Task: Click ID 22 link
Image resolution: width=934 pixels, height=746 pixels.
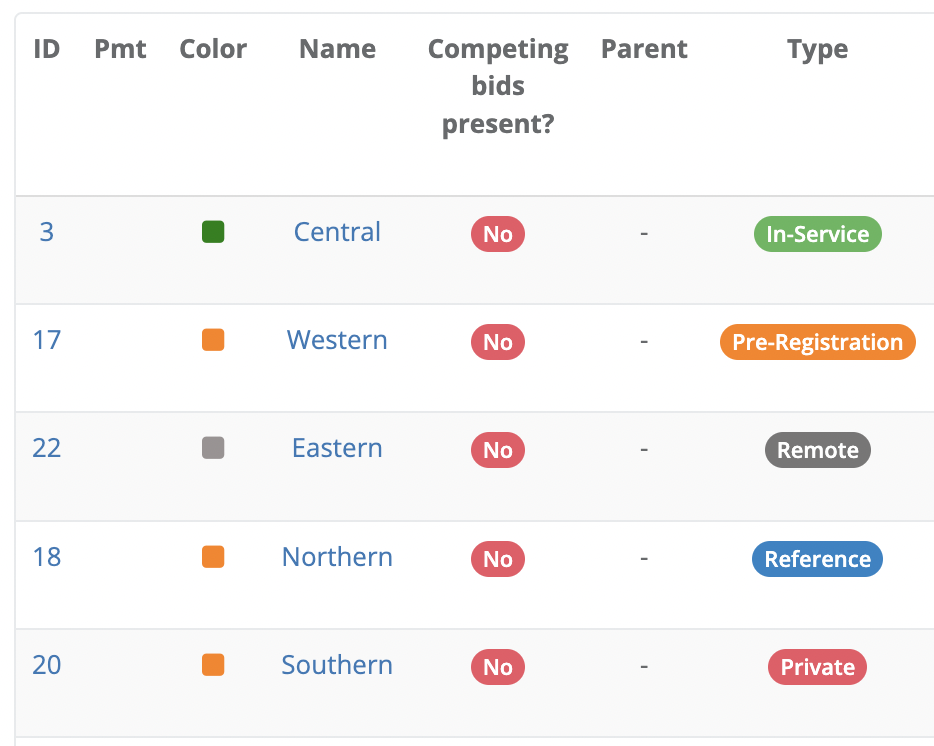Action: [x=47, y=448]
